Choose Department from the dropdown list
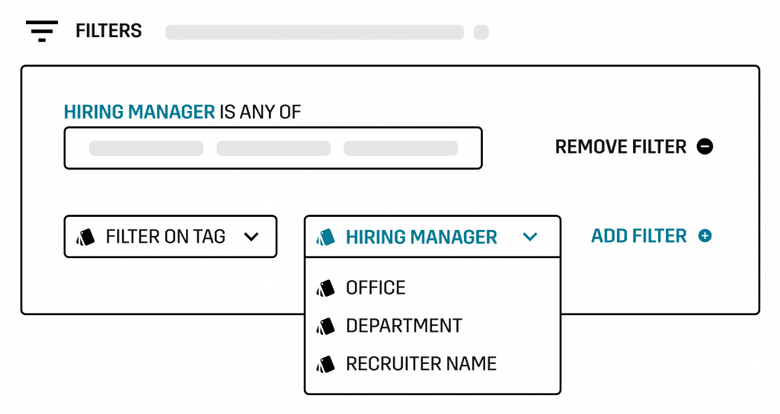The width and height of the screenshot is (780, 414). pyautogui.click(x=404, y=326)
